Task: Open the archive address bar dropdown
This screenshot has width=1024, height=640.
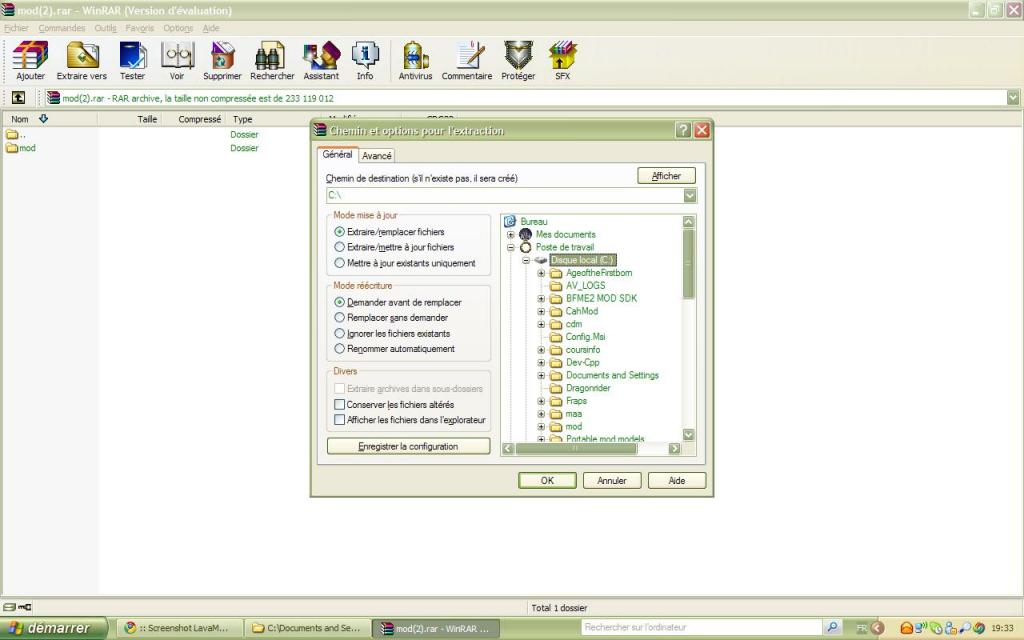Action: (x=1012, y=98)
